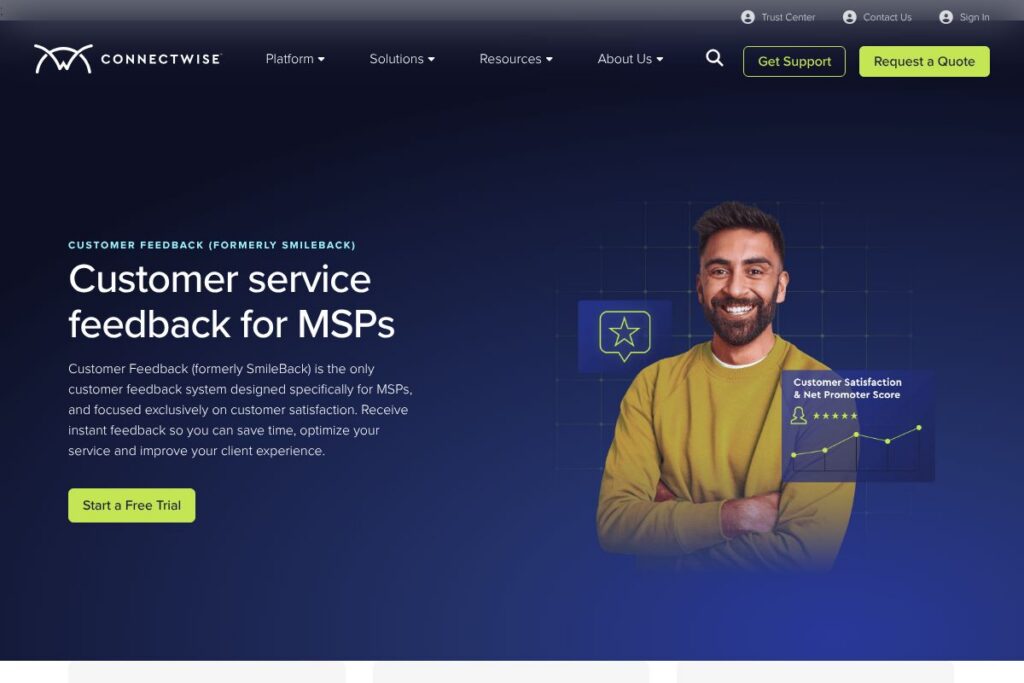Click the Sign In person icon
1024x683 pixels.
(x=946, y=17)
